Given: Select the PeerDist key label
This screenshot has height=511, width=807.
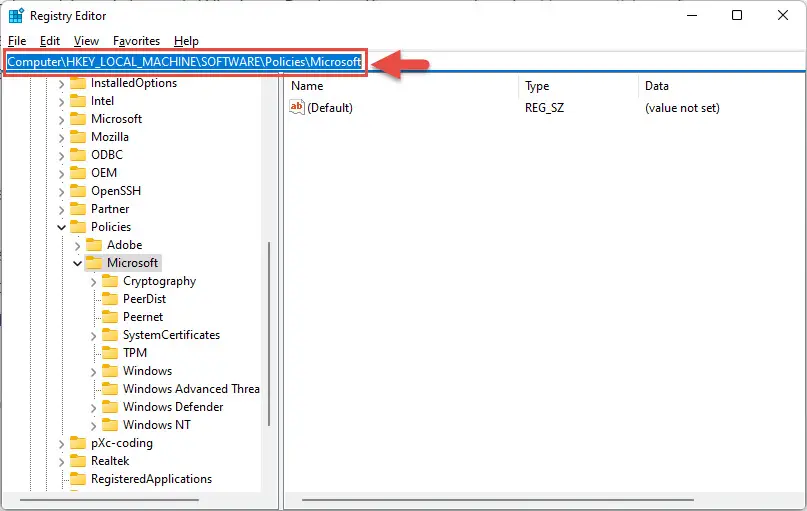Looking at the screenshot, I should [x=145, y=299].
